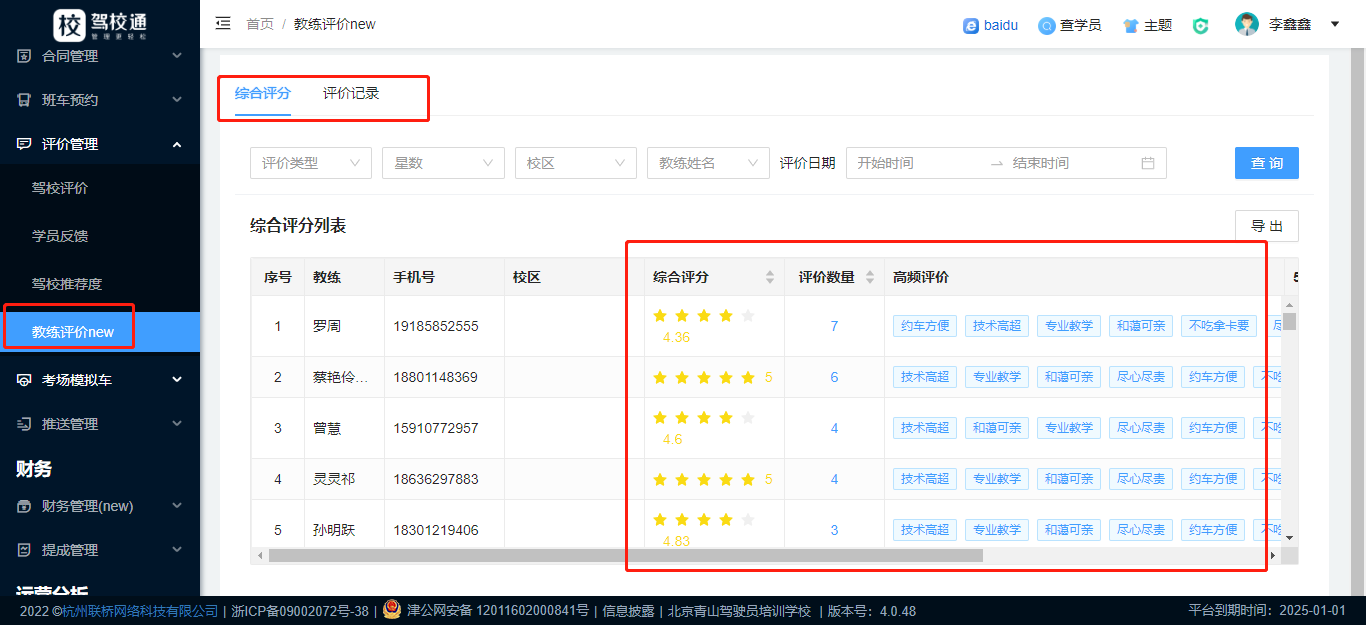The image size is (1366, 625).
Task: Click 尽心尽责 tag in 灵灵祁's row
Action: pyautogui.click(x=1141, y=479)
